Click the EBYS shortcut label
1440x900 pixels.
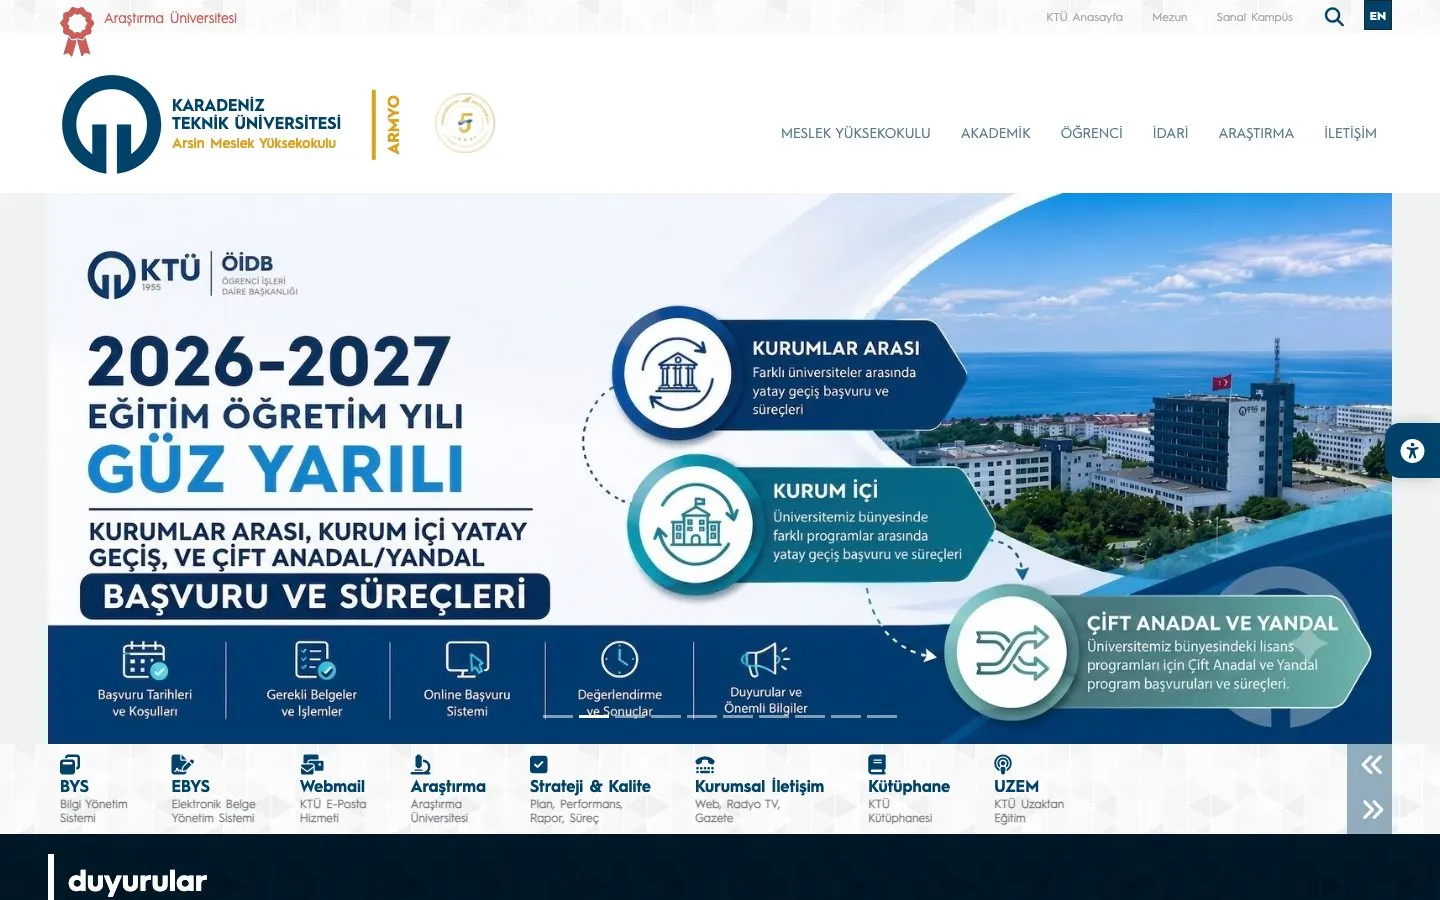click(x=190, y=786)
